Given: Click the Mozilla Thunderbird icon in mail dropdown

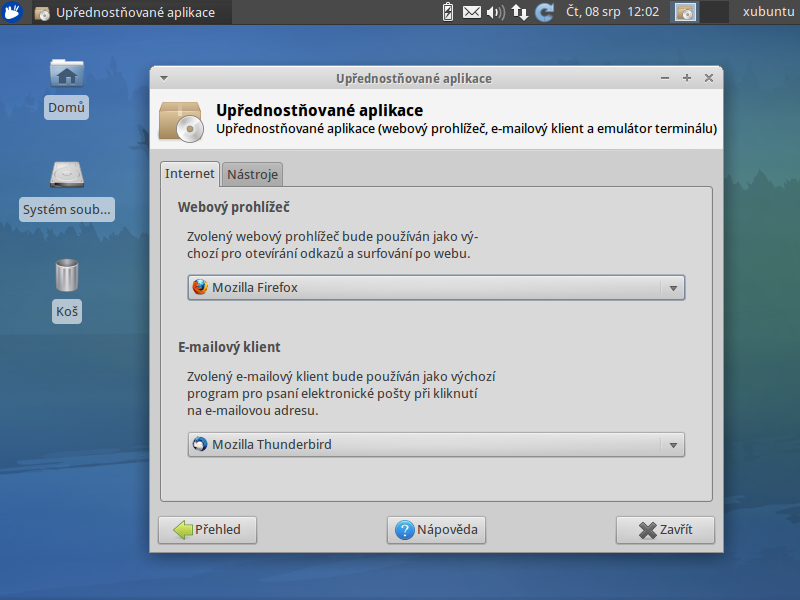Looking at the screenshot, I should [x=199, y=444].
